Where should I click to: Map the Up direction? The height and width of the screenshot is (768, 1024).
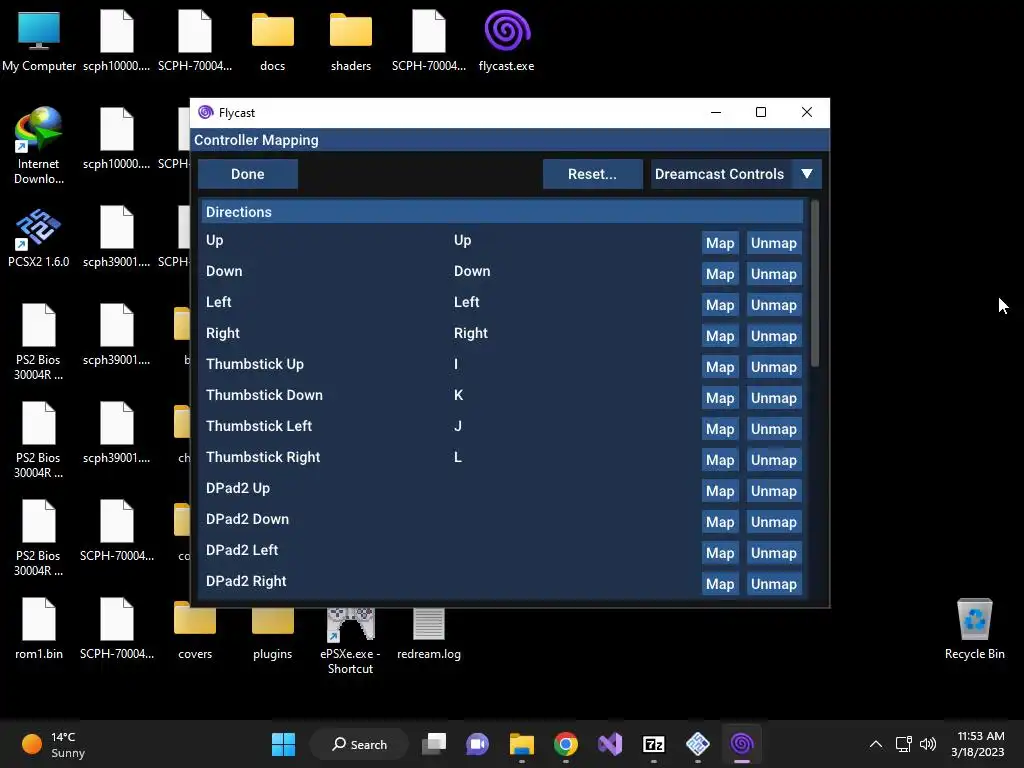pyautogui.click(x=720, y=243)
